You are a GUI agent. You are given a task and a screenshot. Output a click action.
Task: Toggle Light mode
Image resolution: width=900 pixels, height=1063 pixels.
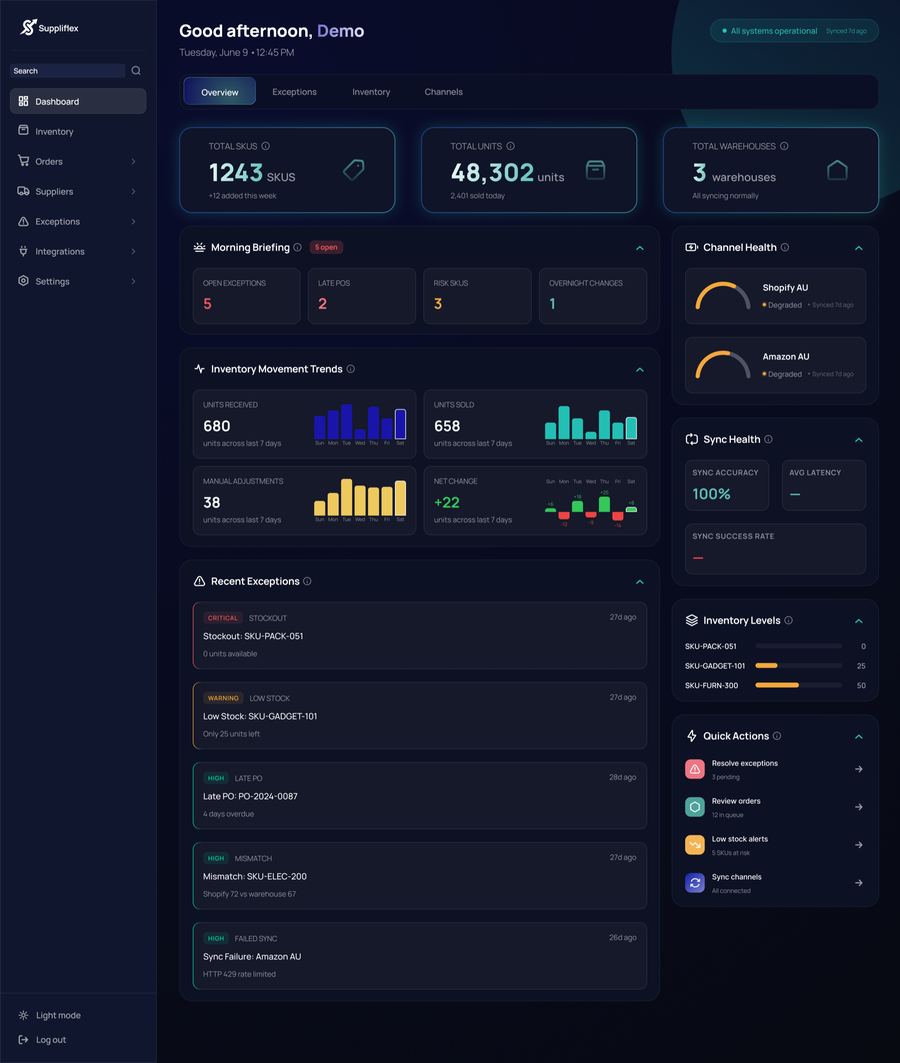point(49,1015)
